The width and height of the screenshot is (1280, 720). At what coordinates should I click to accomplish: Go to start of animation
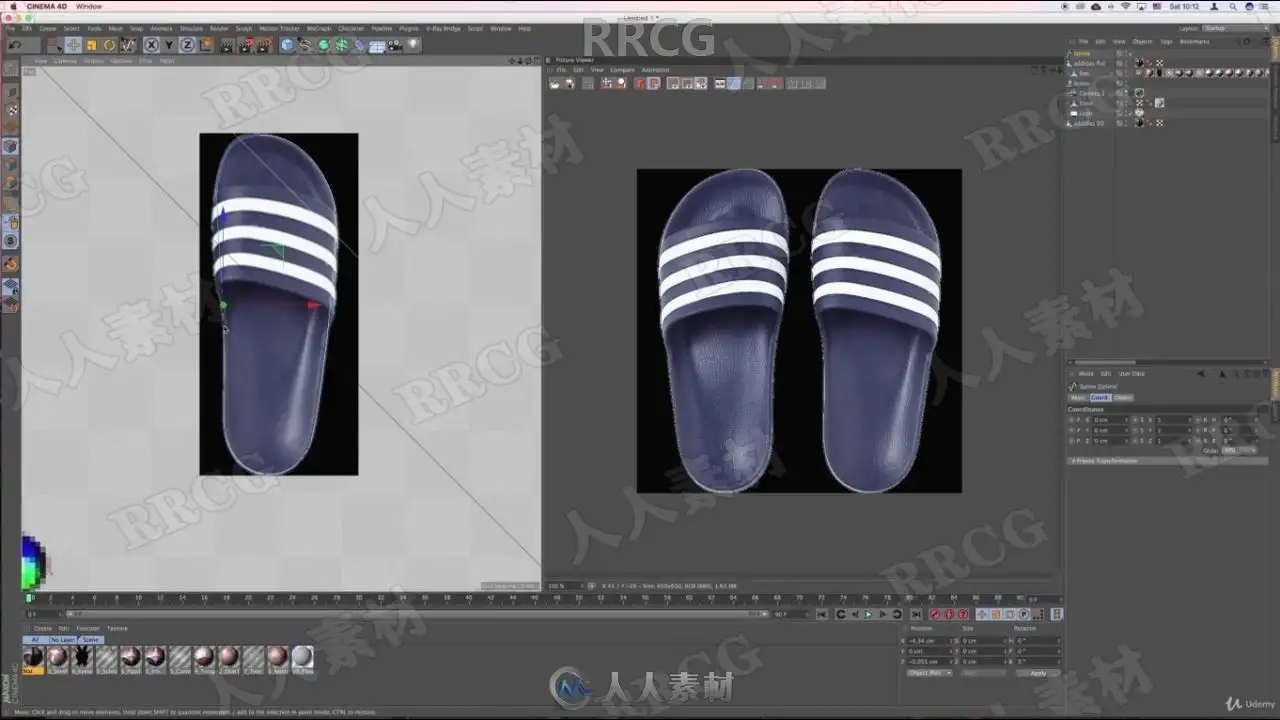coord(822,614)
